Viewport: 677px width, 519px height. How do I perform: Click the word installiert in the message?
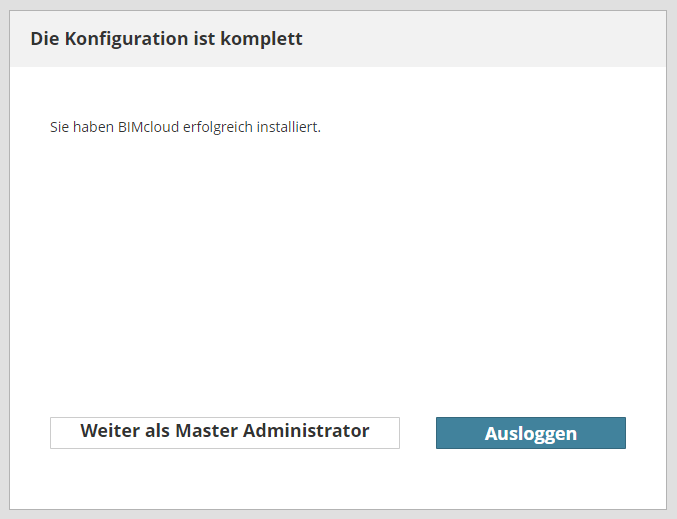click(289, 128)
